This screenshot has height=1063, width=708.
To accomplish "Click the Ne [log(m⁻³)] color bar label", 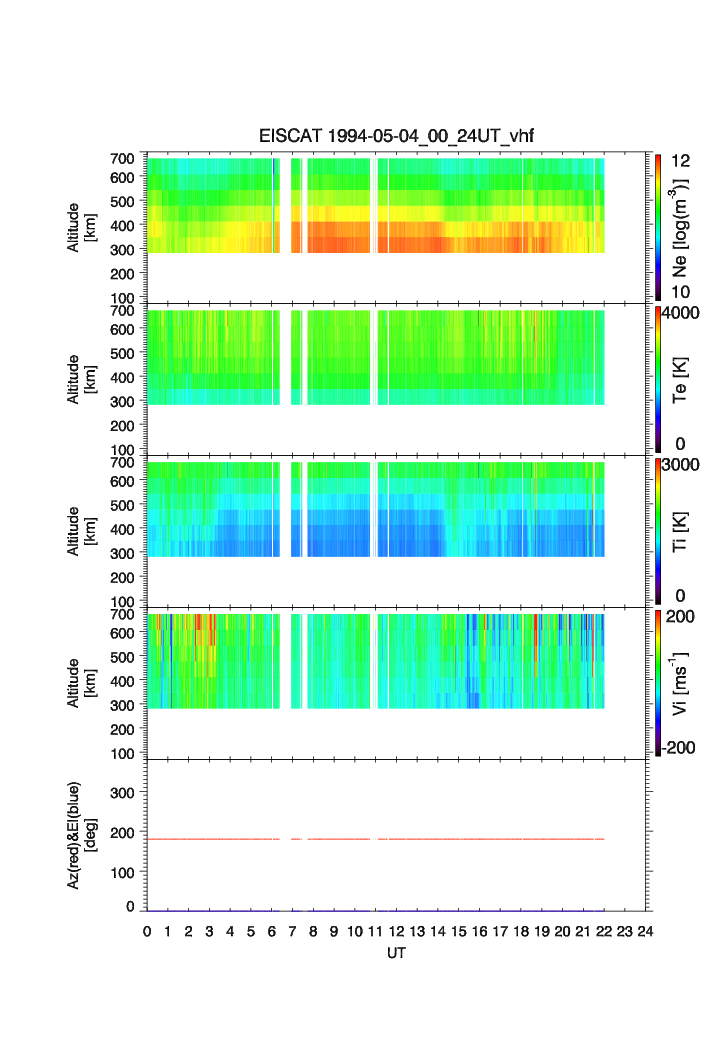I will pos(681,226).
